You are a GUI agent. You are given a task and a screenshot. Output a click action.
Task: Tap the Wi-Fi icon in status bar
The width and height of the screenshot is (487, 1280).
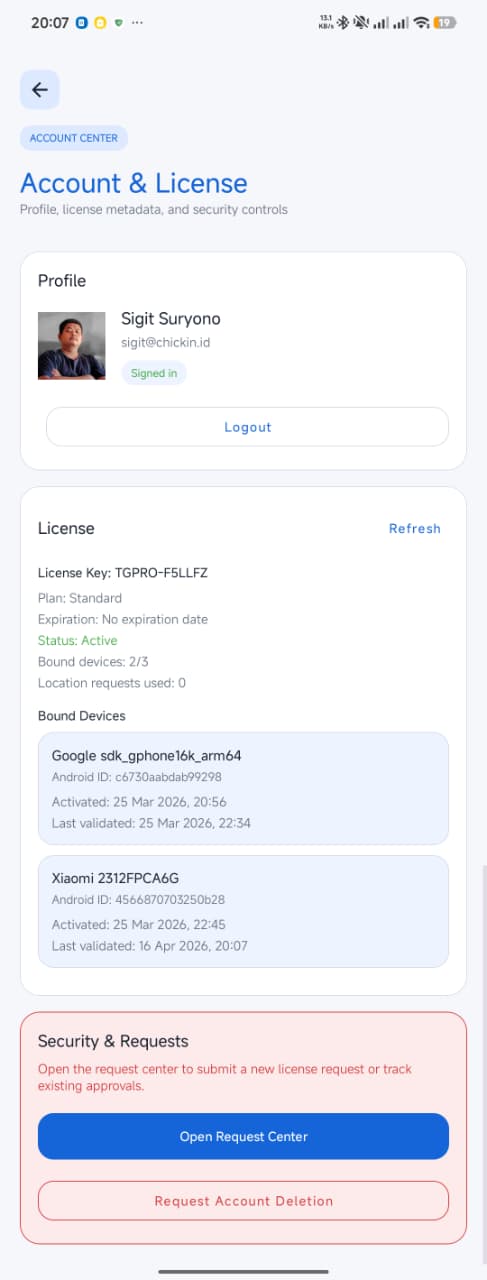coord(422,22)
